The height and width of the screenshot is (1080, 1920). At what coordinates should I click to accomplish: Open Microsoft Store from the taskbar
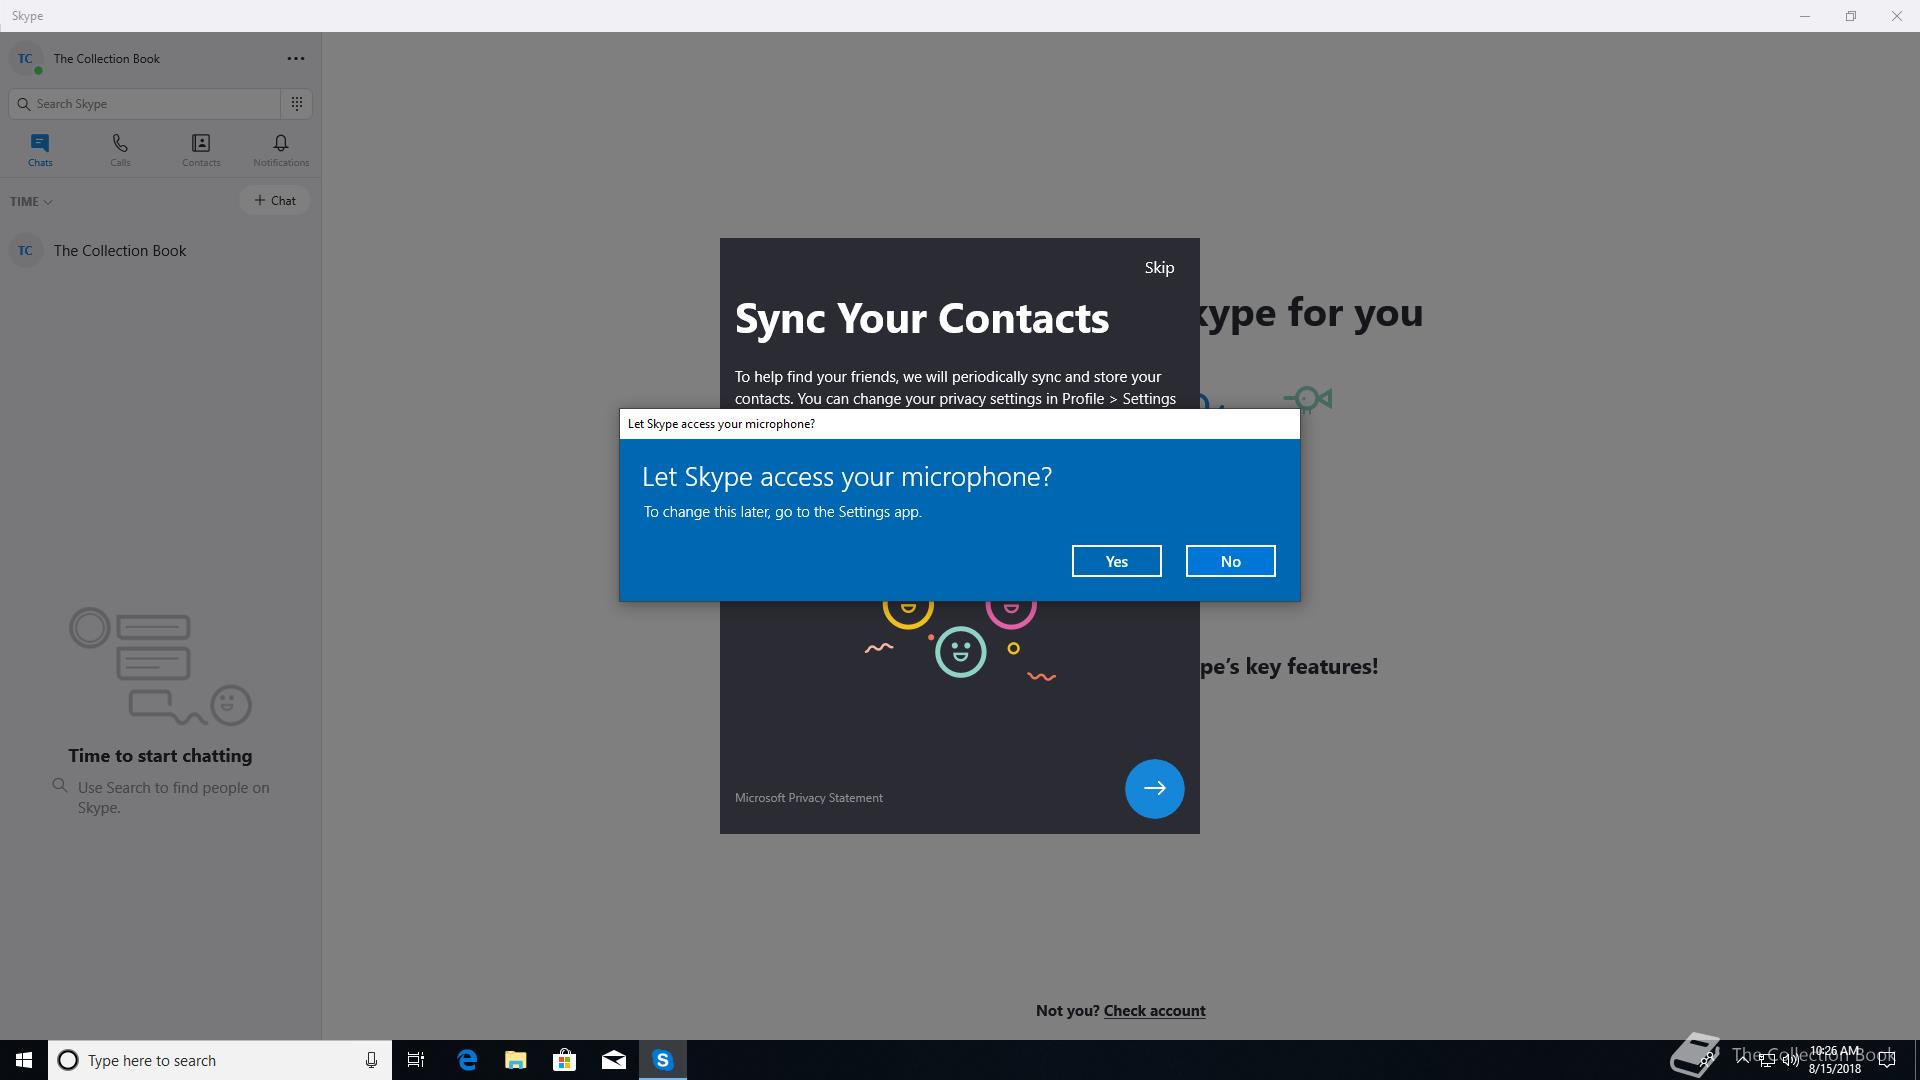pyautogui.click(x=565, y=1060)
